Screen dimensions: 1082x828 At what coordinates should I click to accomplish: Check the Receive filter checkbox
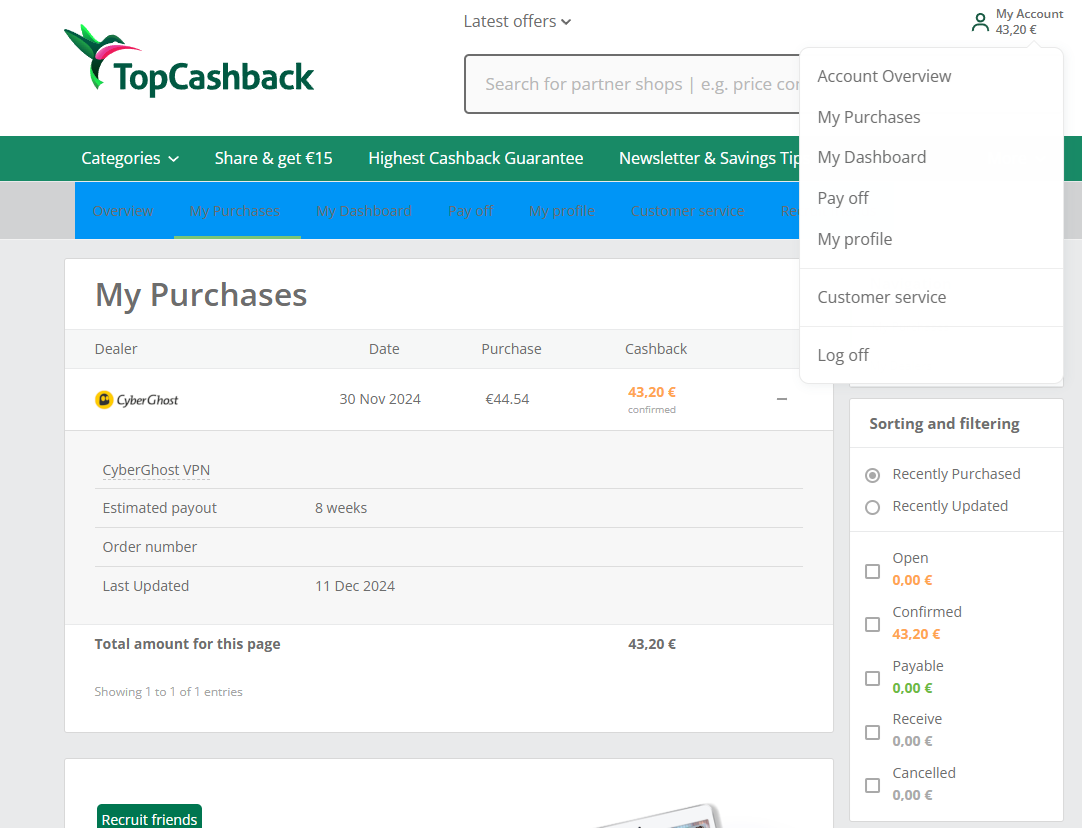(872, 732)
